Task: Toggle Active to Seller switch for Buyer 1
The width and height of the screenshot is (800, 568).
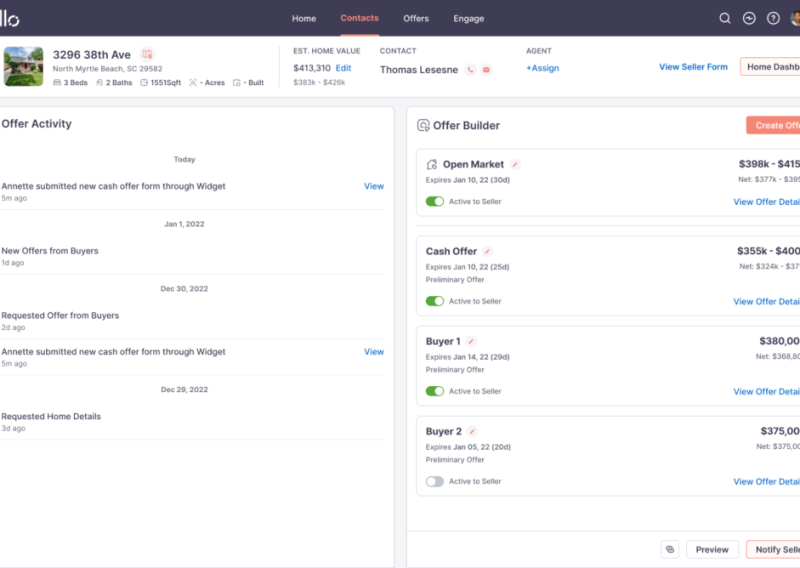Action: 434,391
